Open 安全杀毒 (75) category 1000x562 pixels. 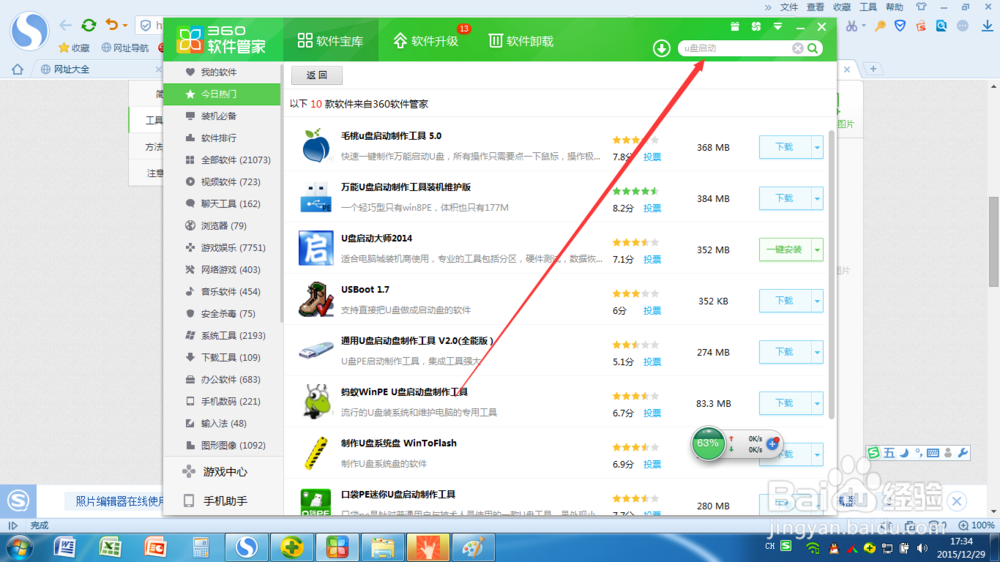[x=221, y=314]
